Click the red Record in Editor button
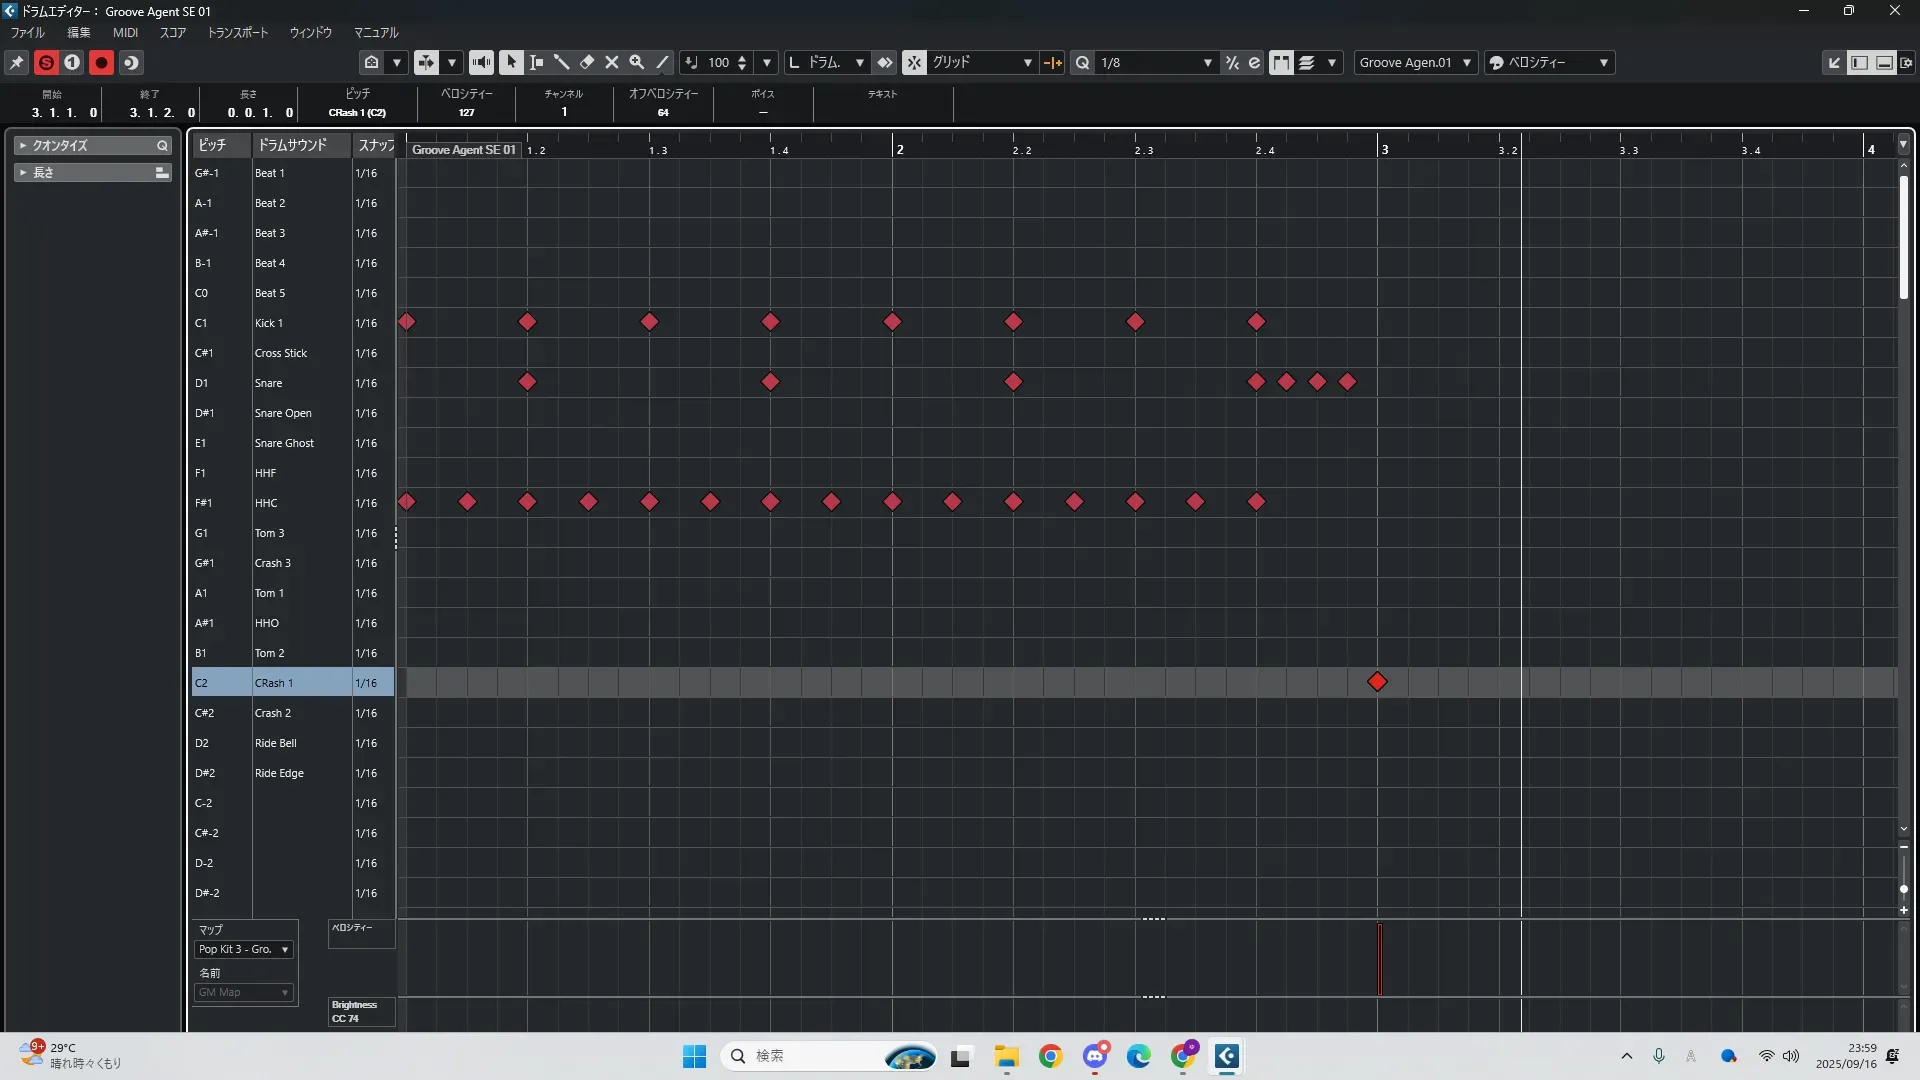Viewport: 1920px width, 1080px height. (101, 62)
